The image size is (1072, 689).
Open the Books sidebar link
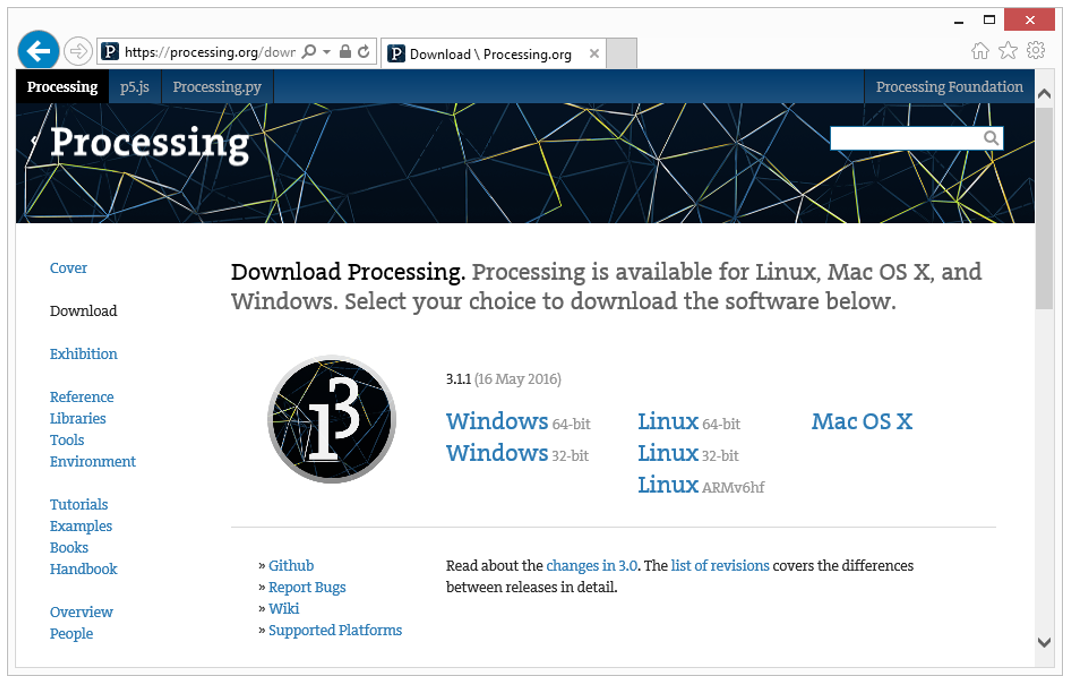tap(69, 548)
